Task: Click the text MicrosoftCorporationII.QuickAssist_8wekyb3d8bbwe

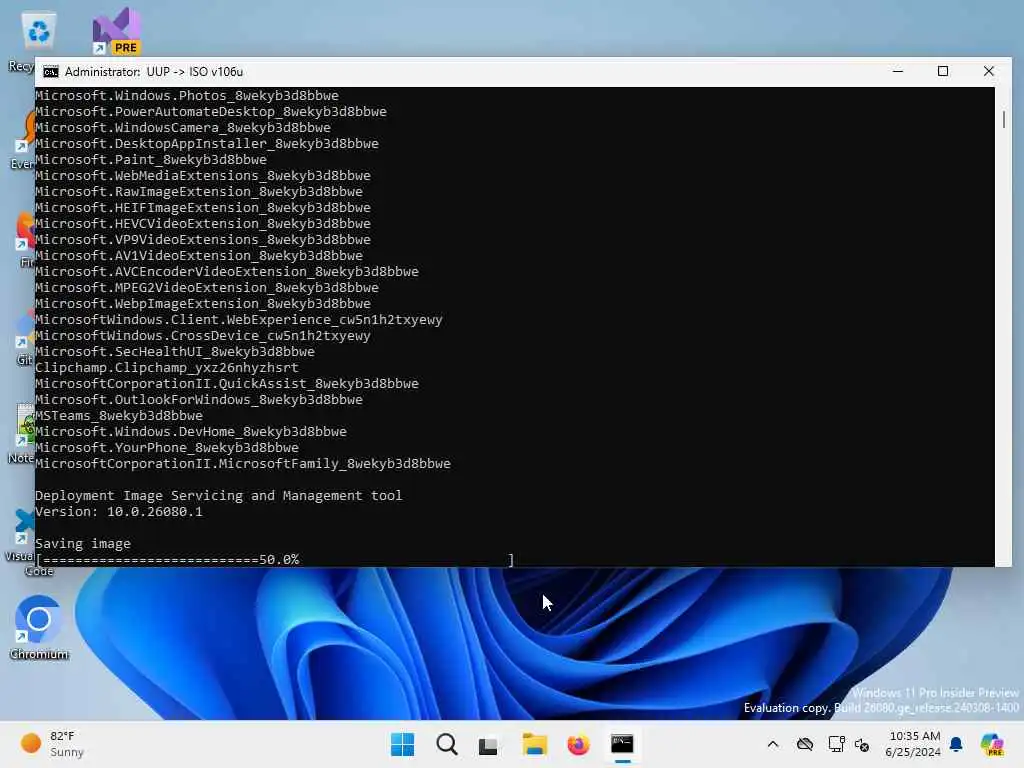Action: point(227,384)
